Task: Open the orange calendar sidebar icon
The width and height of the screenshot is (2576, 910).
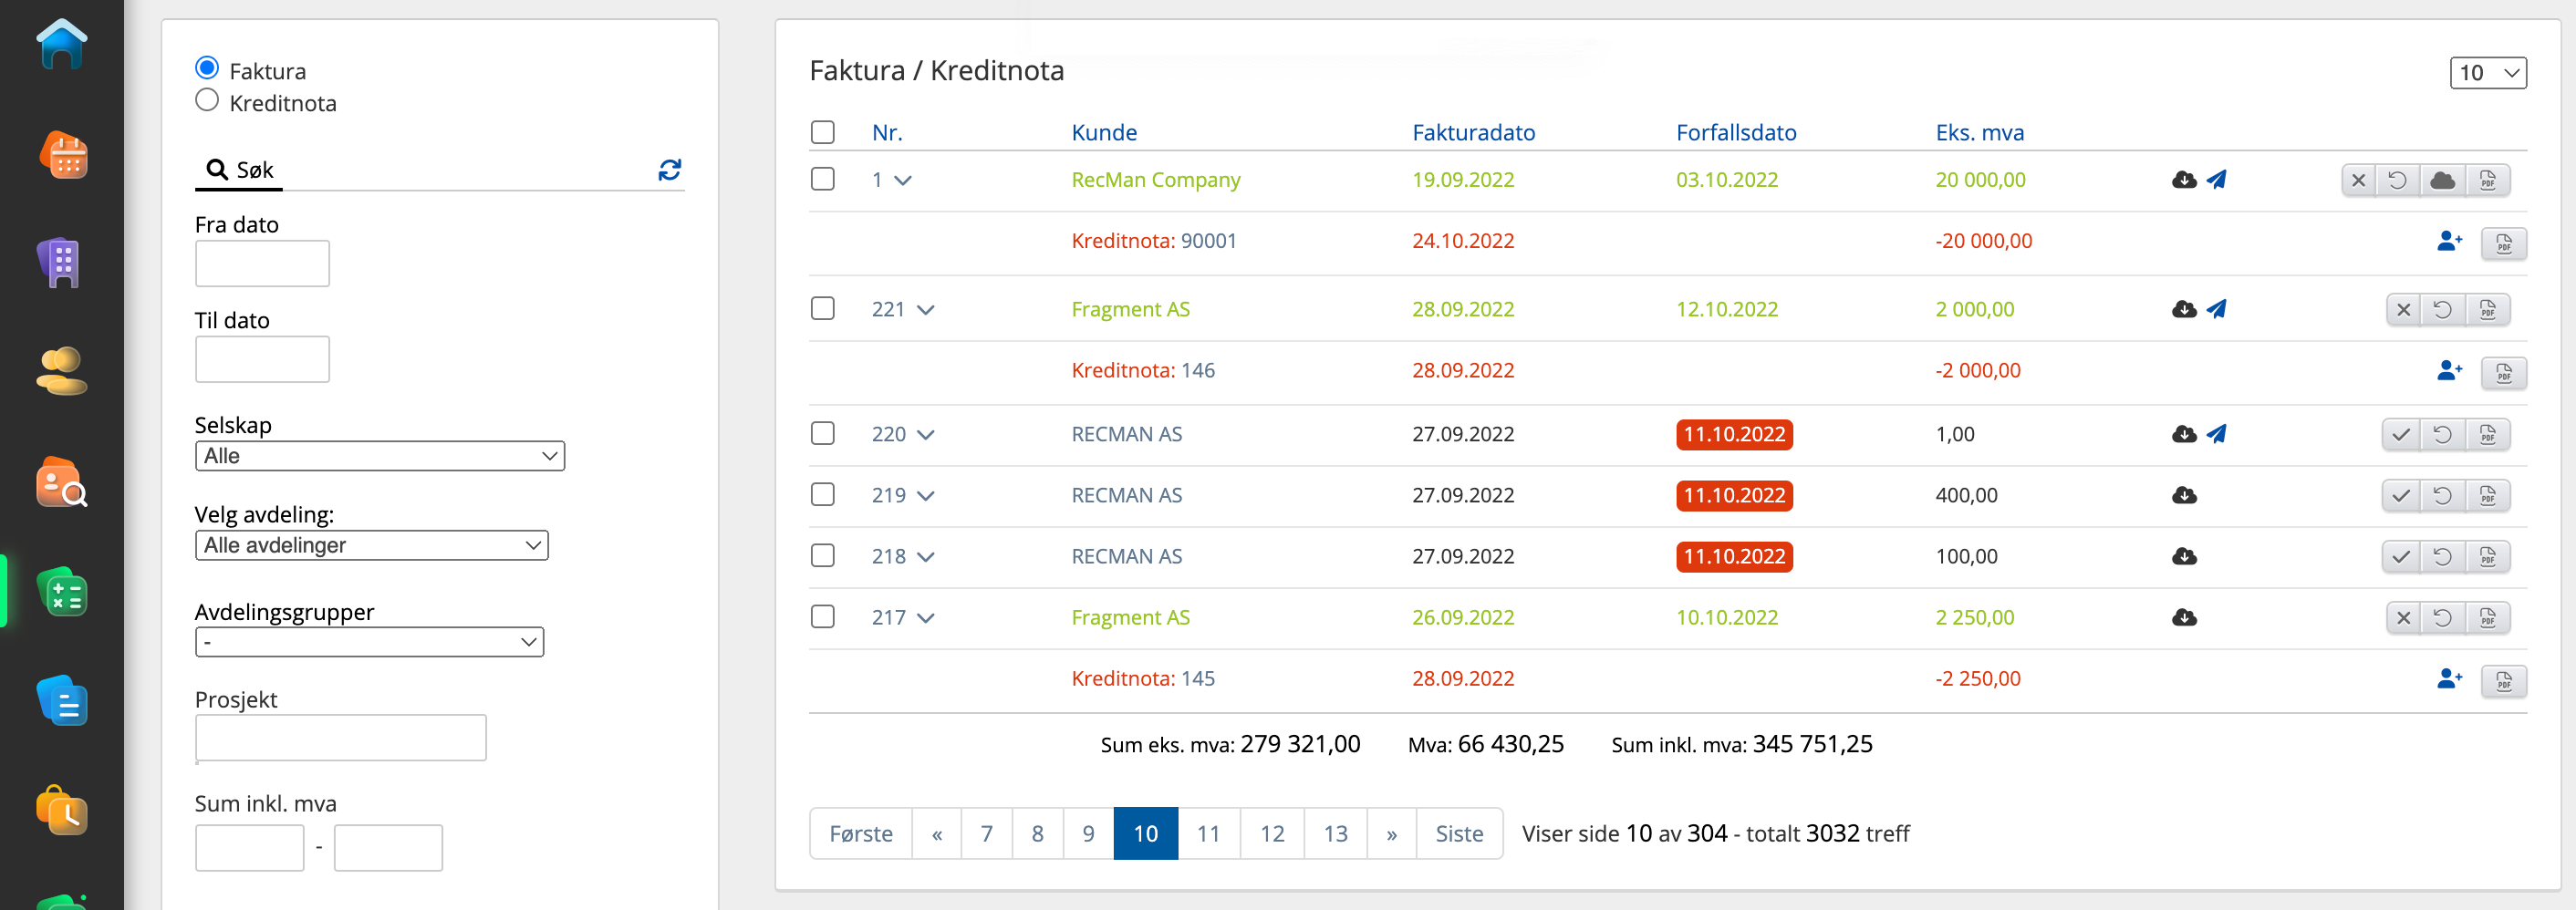Action: 63,156
